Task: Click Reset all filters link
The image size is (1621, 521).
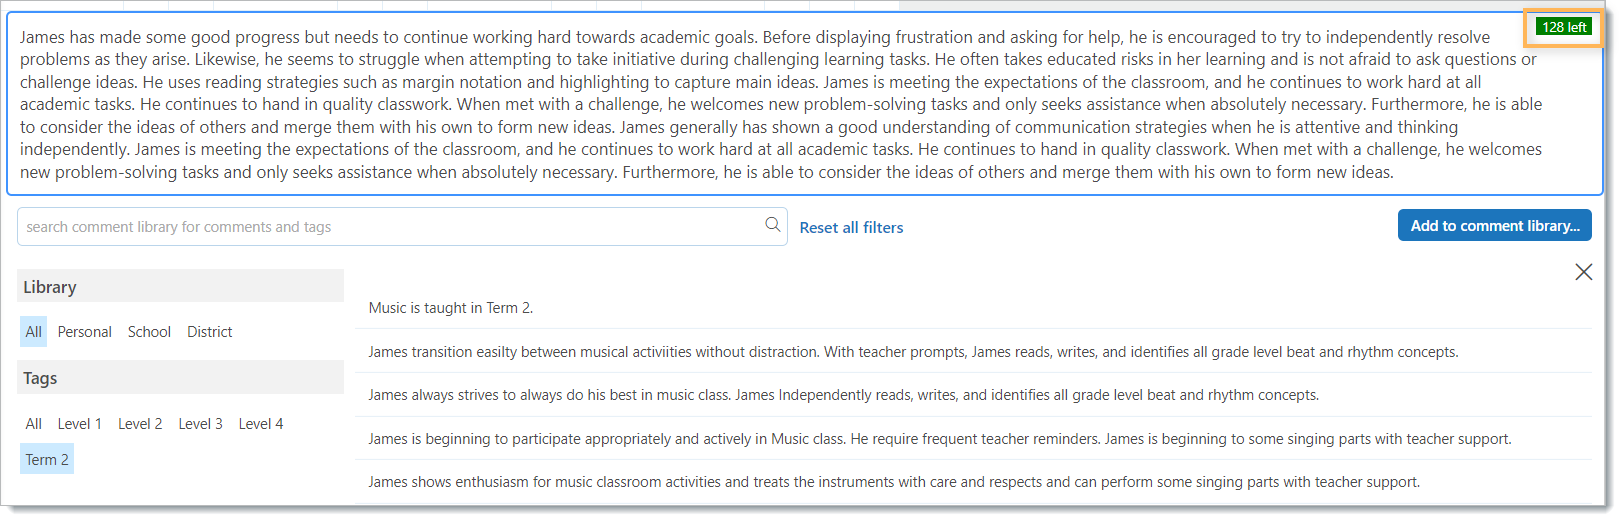Action: (x=851, y=228)
